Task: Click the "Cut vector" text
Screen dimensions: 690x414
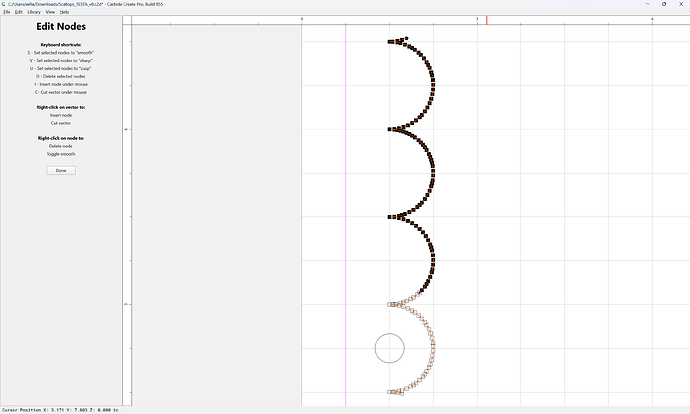Action: click(61, 123)
